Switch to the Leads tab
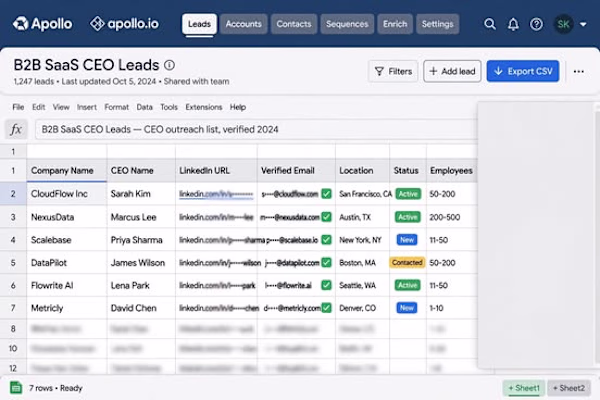This screenshot has height=400, width=600. coord(199,24)
